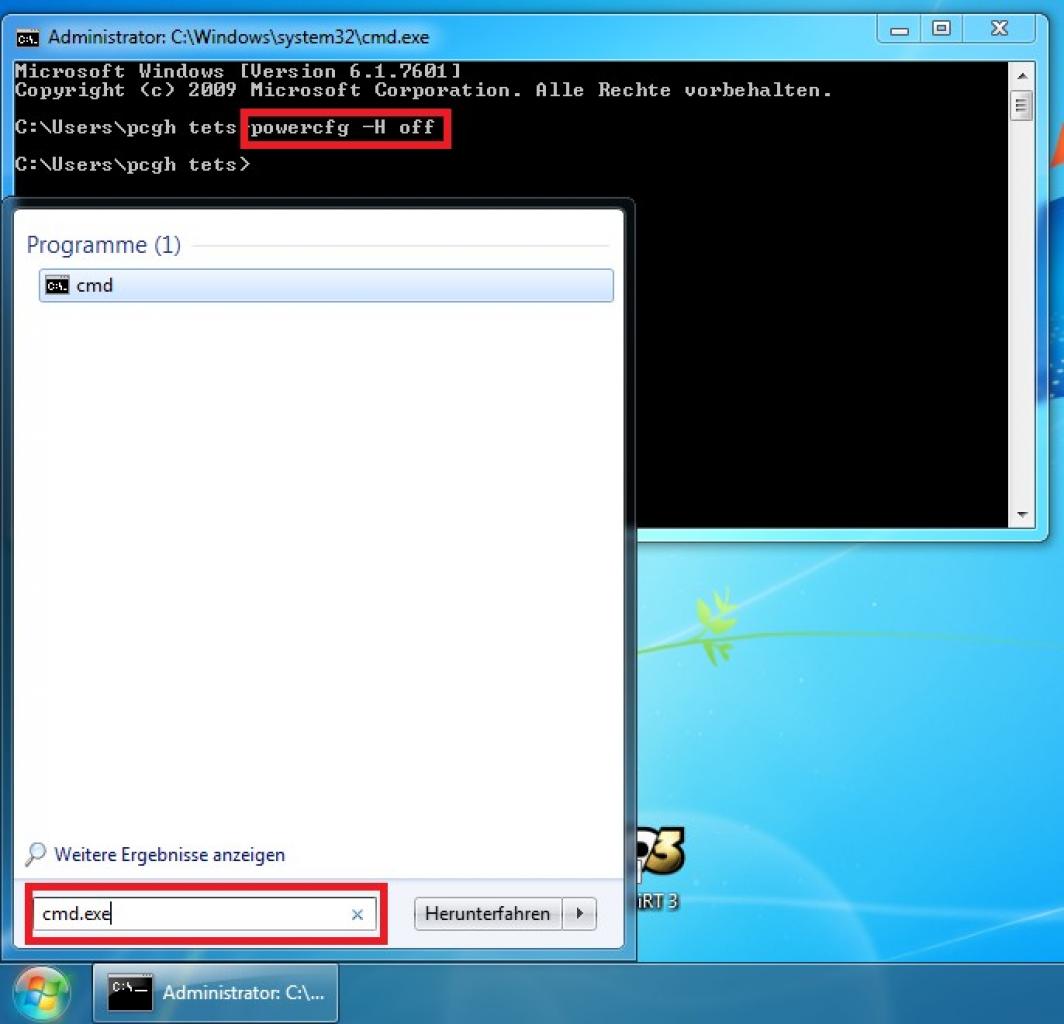Viewport: 1064px width, 1024px height.
Task: Click the cmd vertical scrollbar thumb
Action: pos(1022,106)
